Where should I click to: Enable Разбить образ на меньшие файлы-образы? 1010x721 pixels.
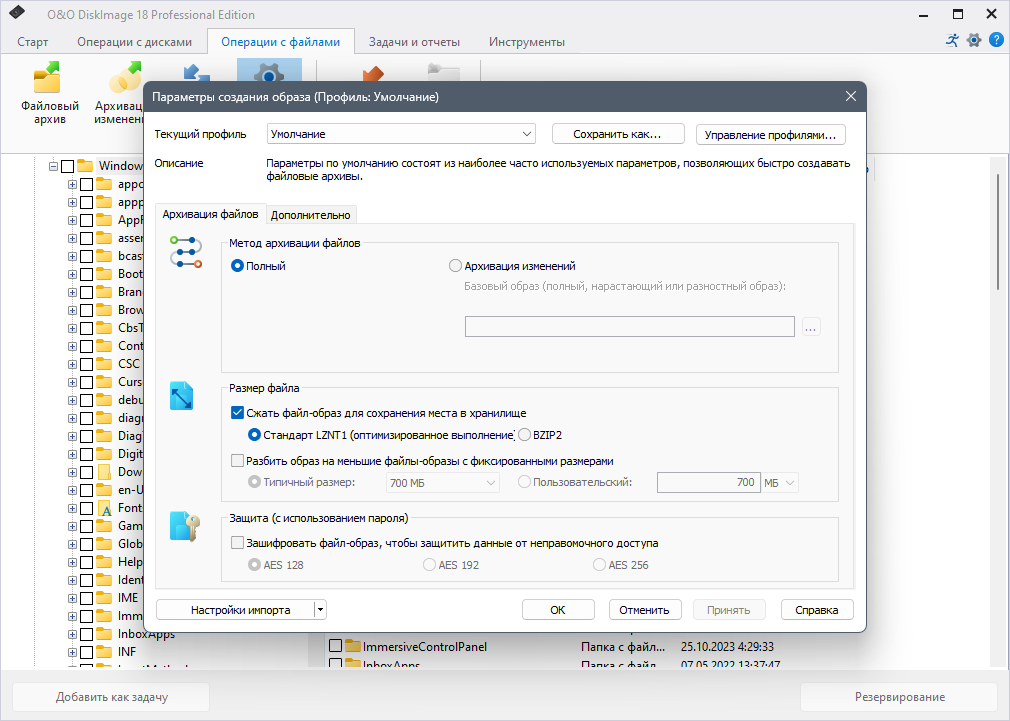(237, 461)
